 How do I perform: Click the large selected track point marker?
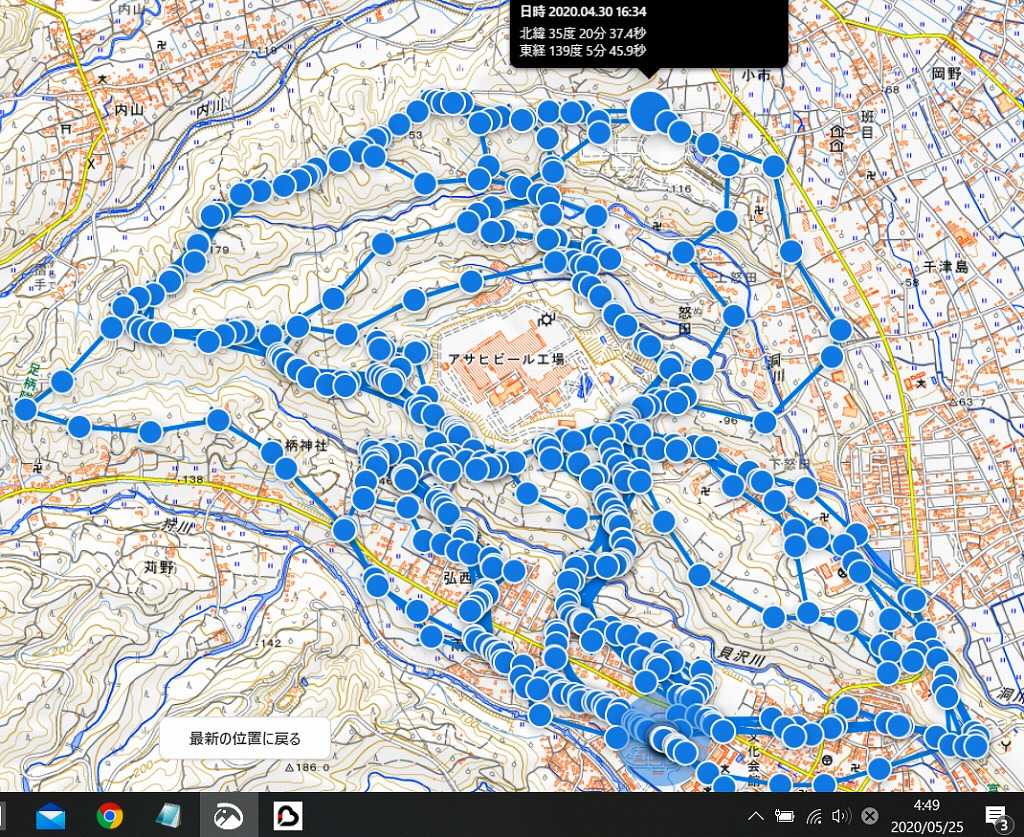tap(650, 109)
